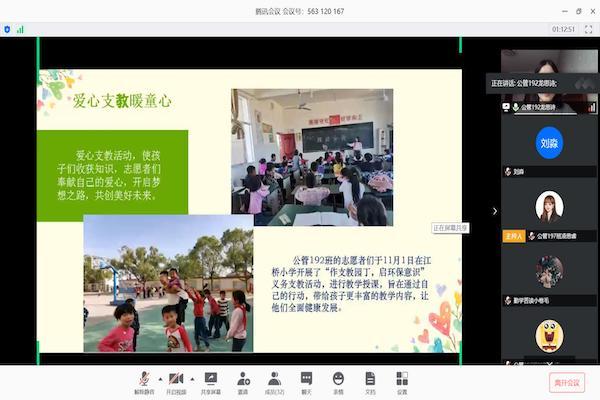Click the host's portrait avatar
The width and height of the screenshot is (600, 400).
coord(549,207)
